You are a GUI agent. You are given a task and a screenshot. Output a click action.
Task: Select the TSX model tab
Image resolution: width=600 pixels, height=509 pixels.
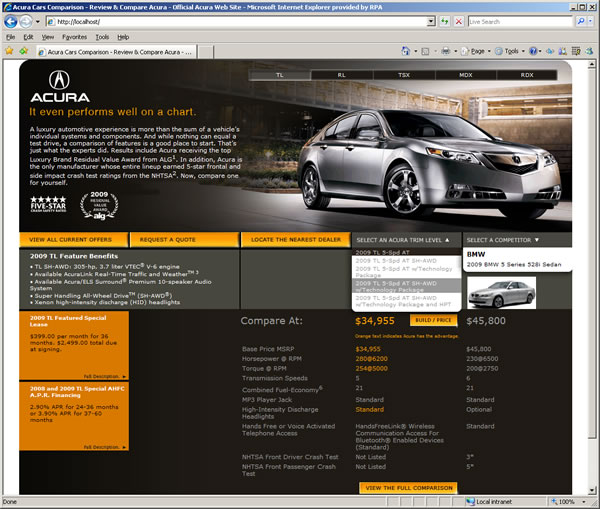403,74
